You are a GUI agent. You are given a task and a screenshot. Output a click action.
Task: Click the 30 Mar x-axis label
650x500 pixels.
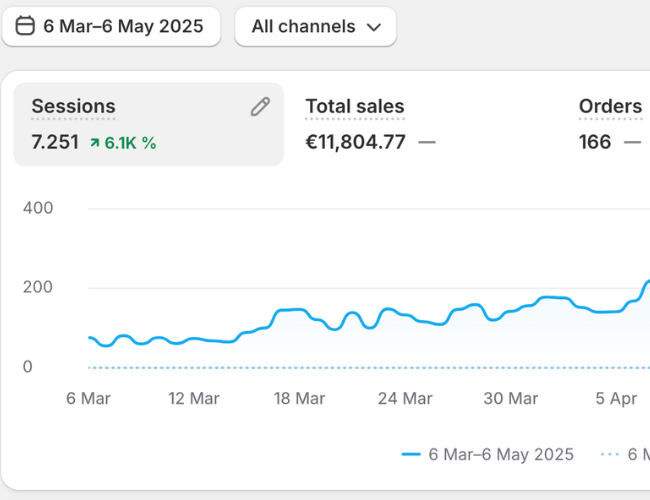(x=510, y=398)
